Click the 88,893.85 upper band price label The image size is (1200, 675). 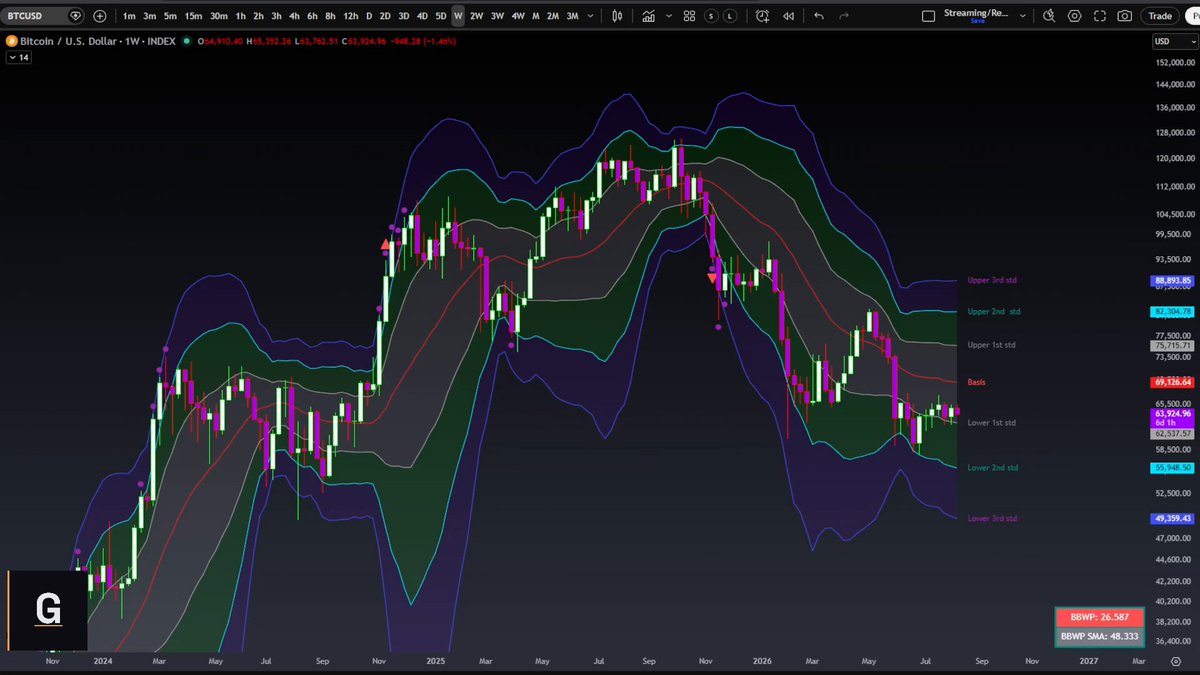point(1173,281)
